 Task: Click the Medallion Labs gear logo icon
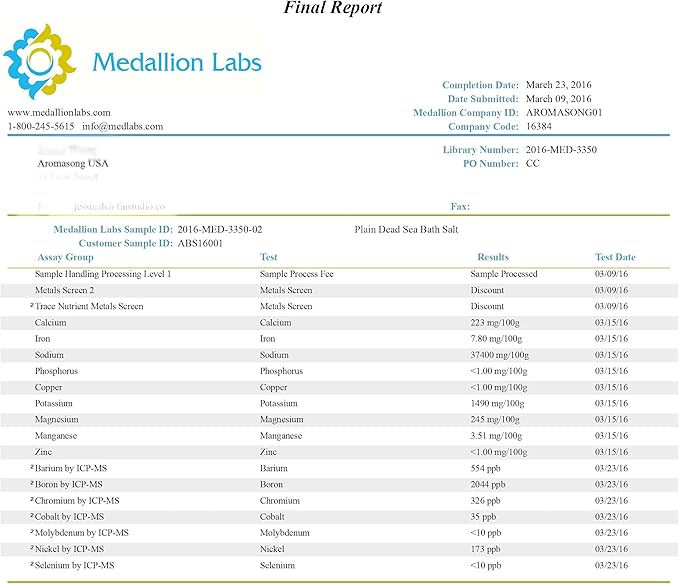[40, 62]
